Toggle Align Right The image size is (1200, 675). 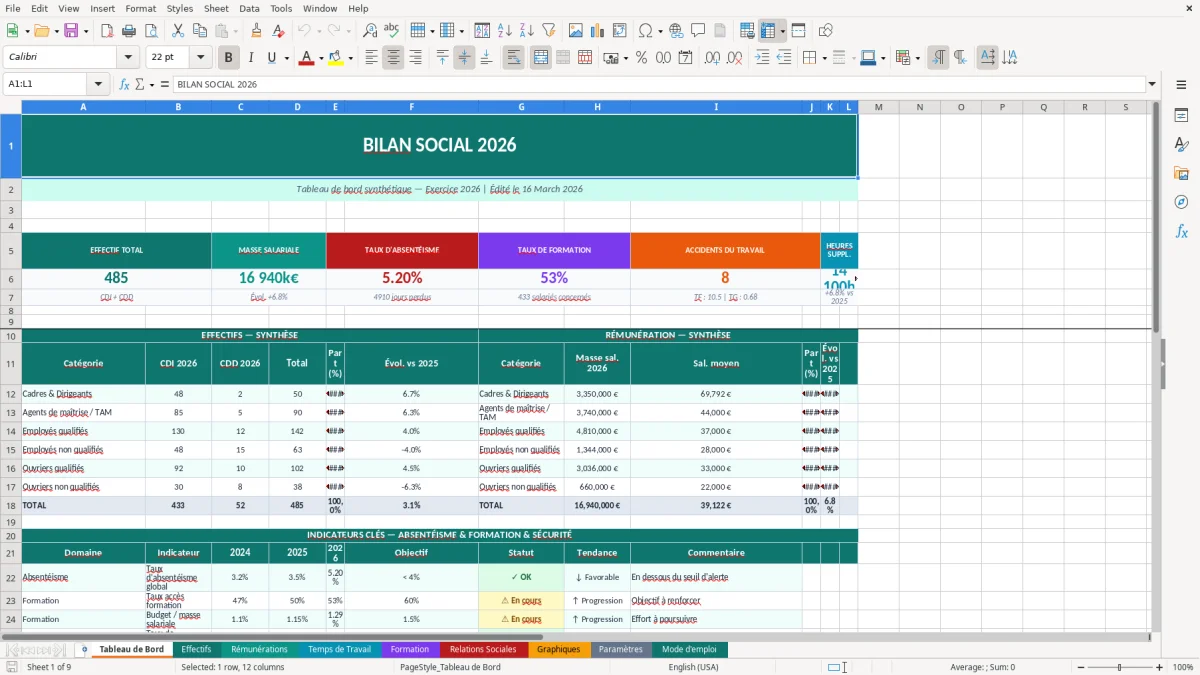point(415,58)
